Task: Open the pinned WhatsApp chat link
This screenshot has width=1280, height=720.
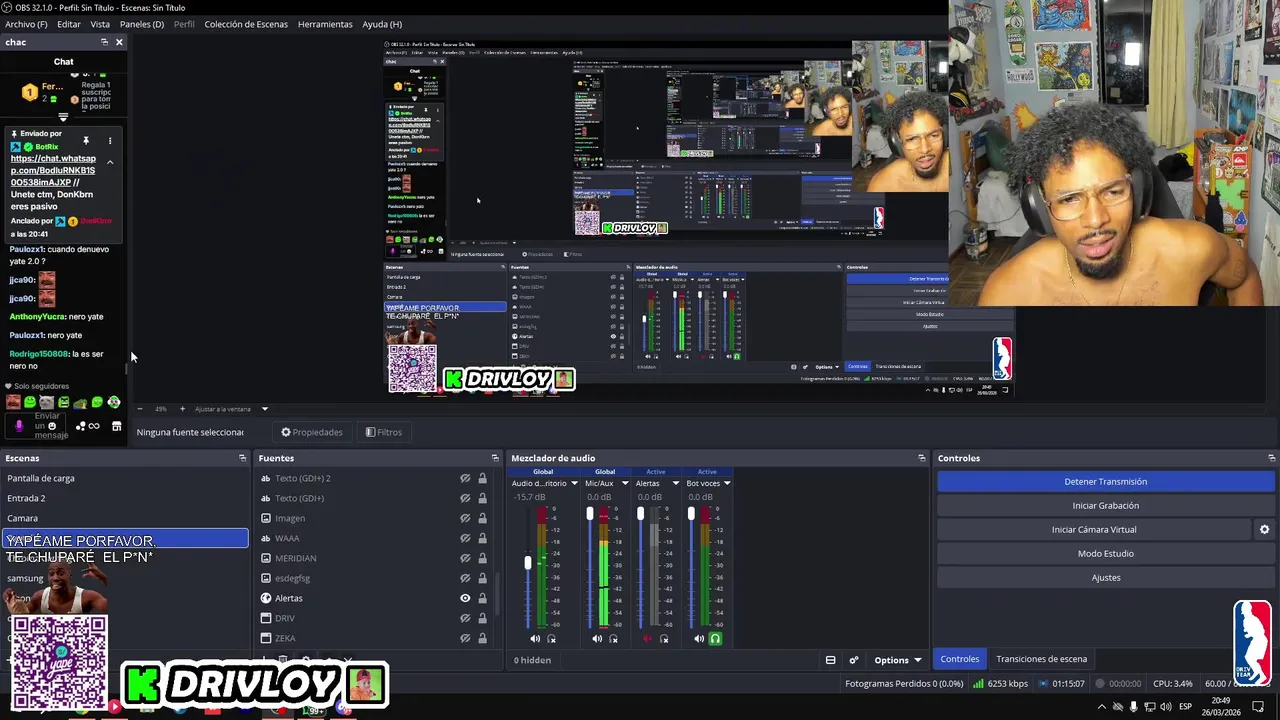Action: click(x=53, y=171)
